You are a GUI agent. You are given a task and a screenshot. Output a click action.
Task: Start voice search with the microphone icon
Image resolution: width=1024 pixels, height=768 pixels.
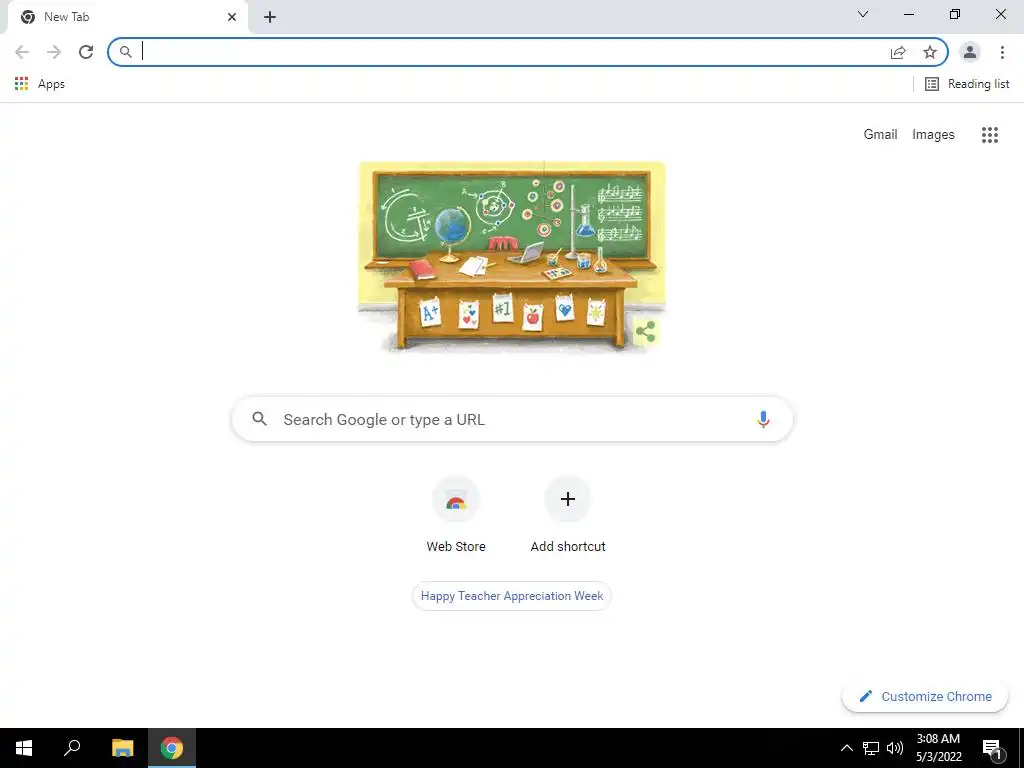point(763,419)
